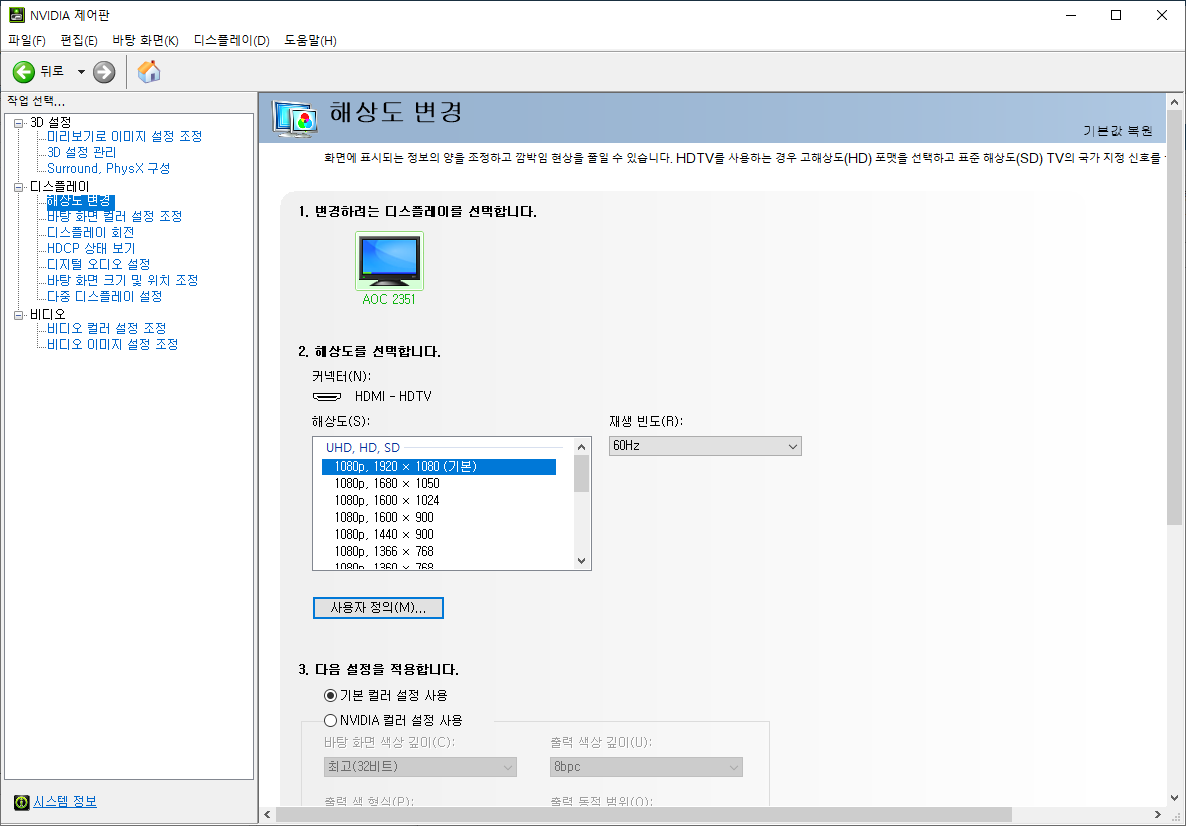Click main page vertical scroll up arrow
The image size is (1186, 826).
tap(1175, 102)
